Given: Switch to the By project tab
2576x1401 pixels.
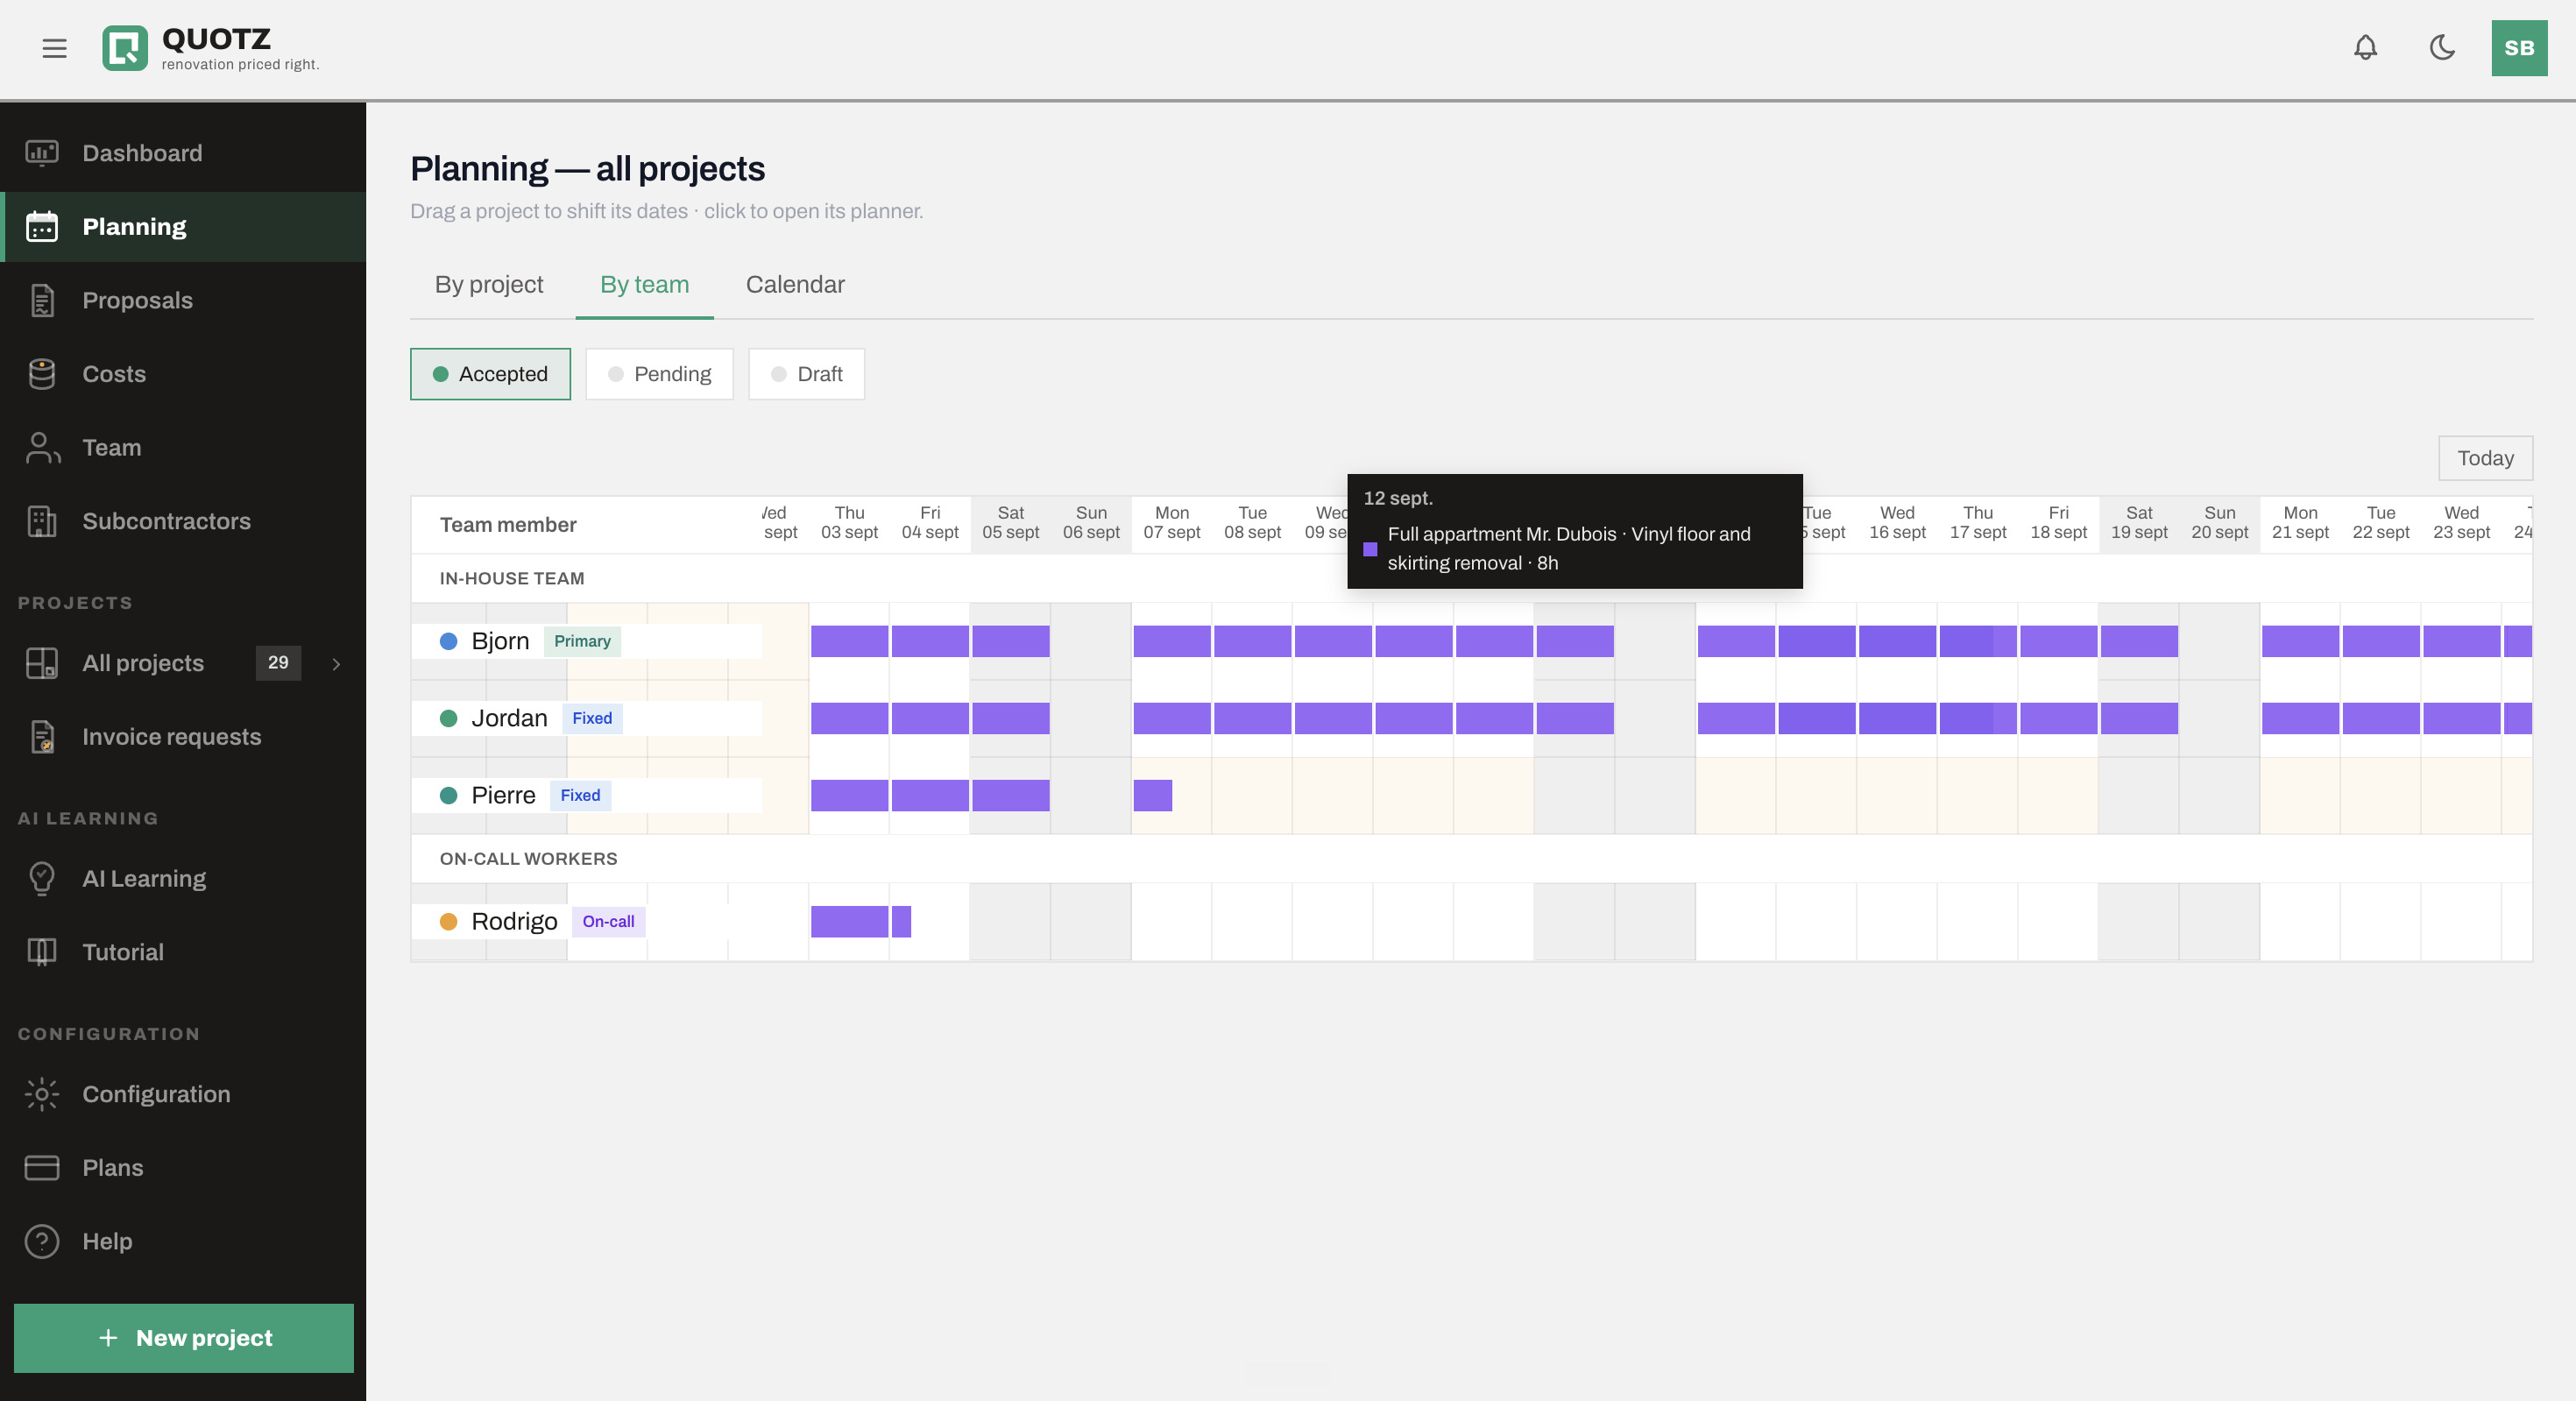Looking at the screenshot, I should [489, 285].
